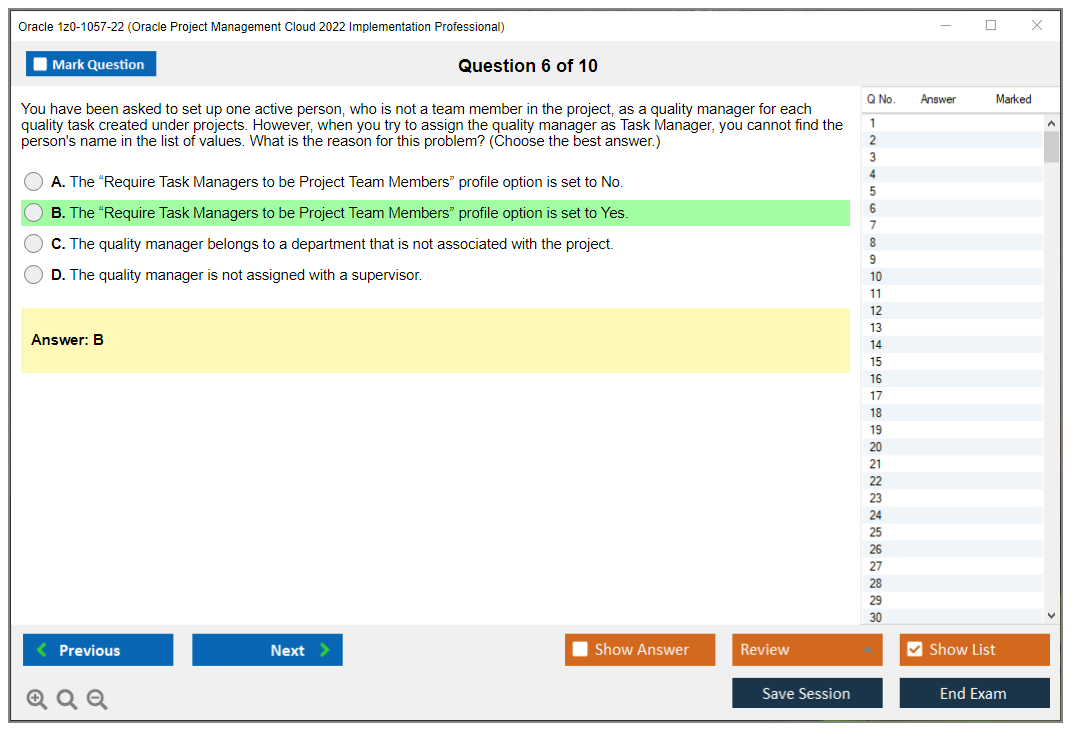The width and height of the screenshot is (1075, 735).
Task: Click the green back chevron on Previous
Action: pos(40,649)
